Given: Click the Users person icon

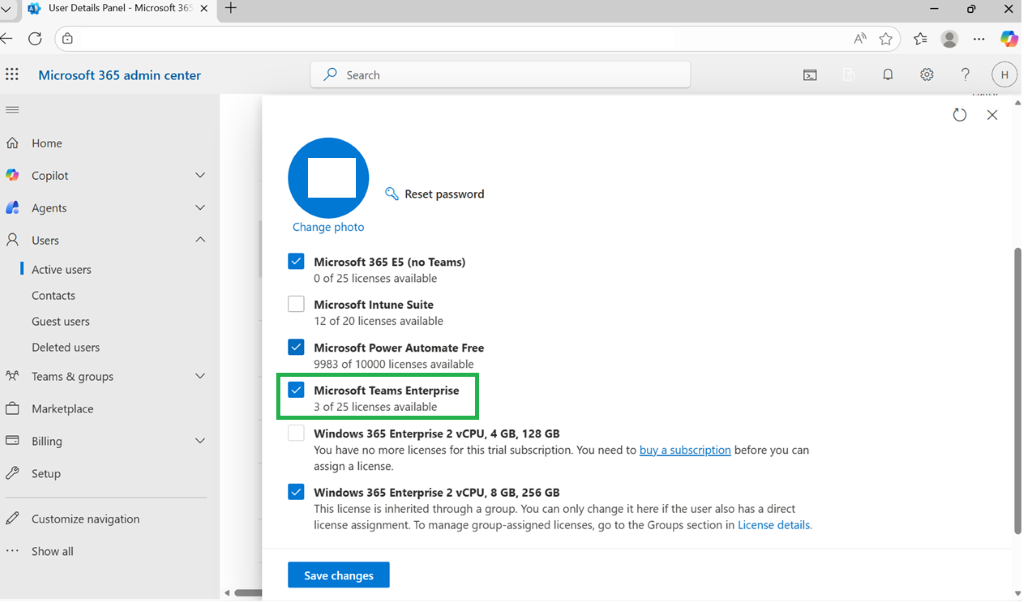Looking at the screenshot, I should point(12,240).
